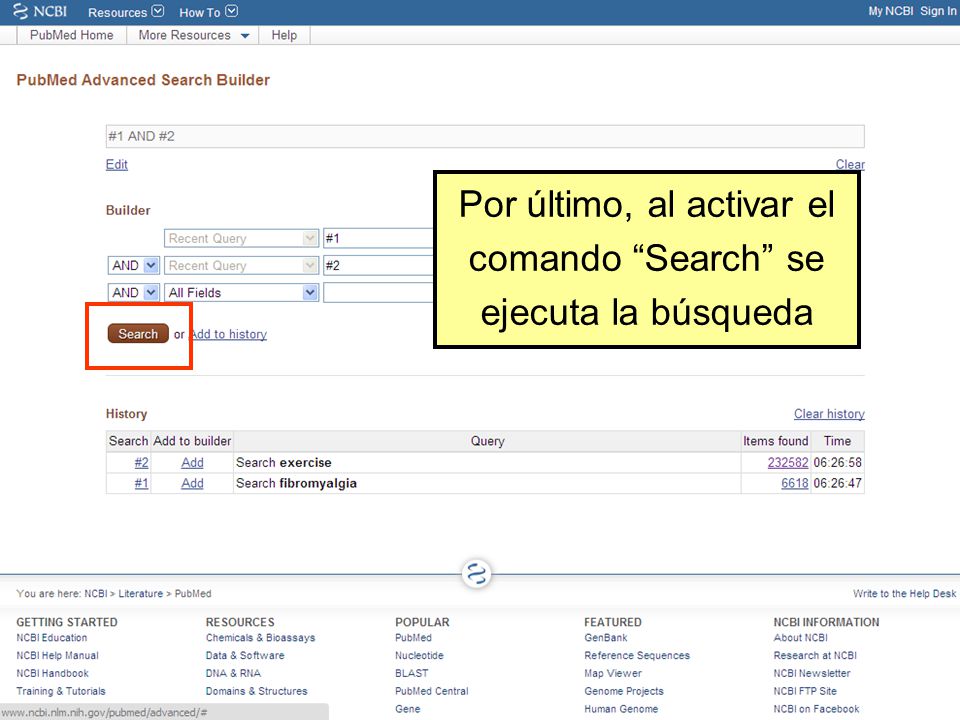Viewport: 960px width, 720px height.
Task: Click Edit link under query box
Action: coord(116,164)
